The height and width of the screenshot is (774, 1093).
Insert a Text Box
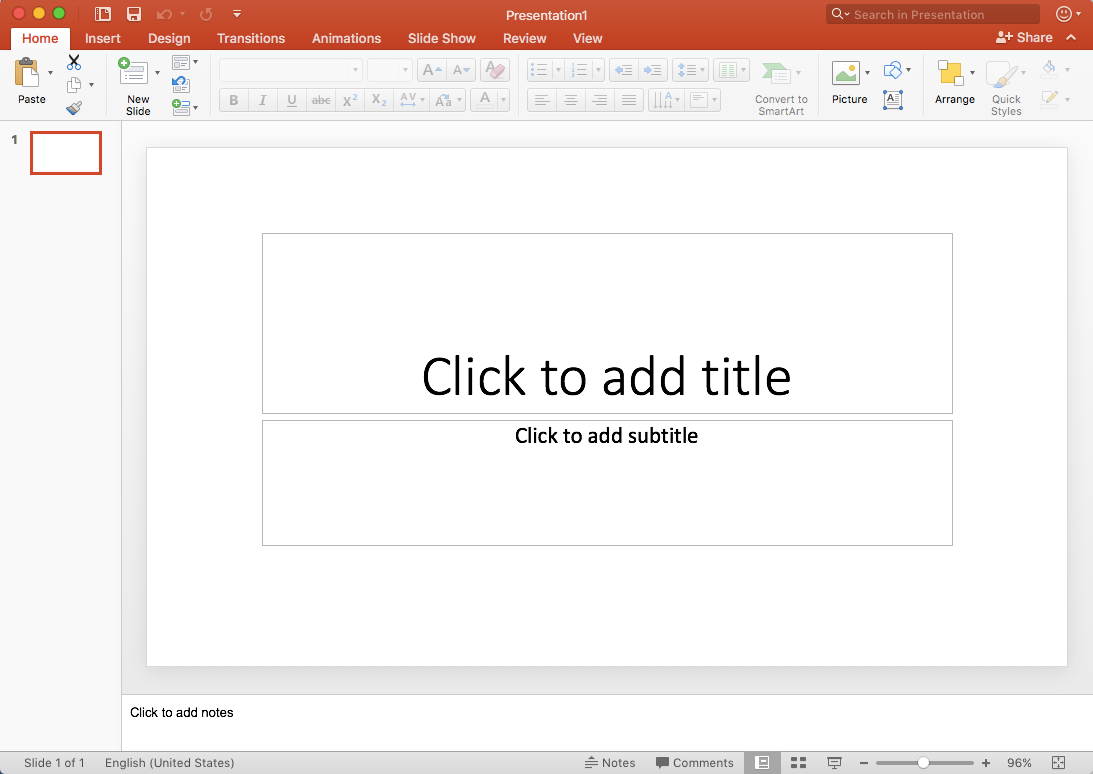point(893,100)
